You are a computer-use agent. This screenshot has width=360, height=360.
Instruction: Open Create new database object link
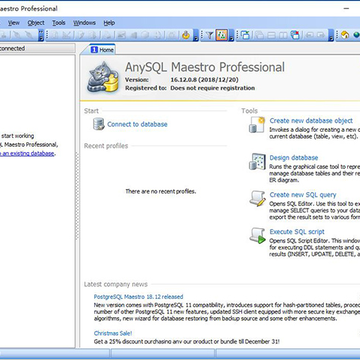pos(311,120)
